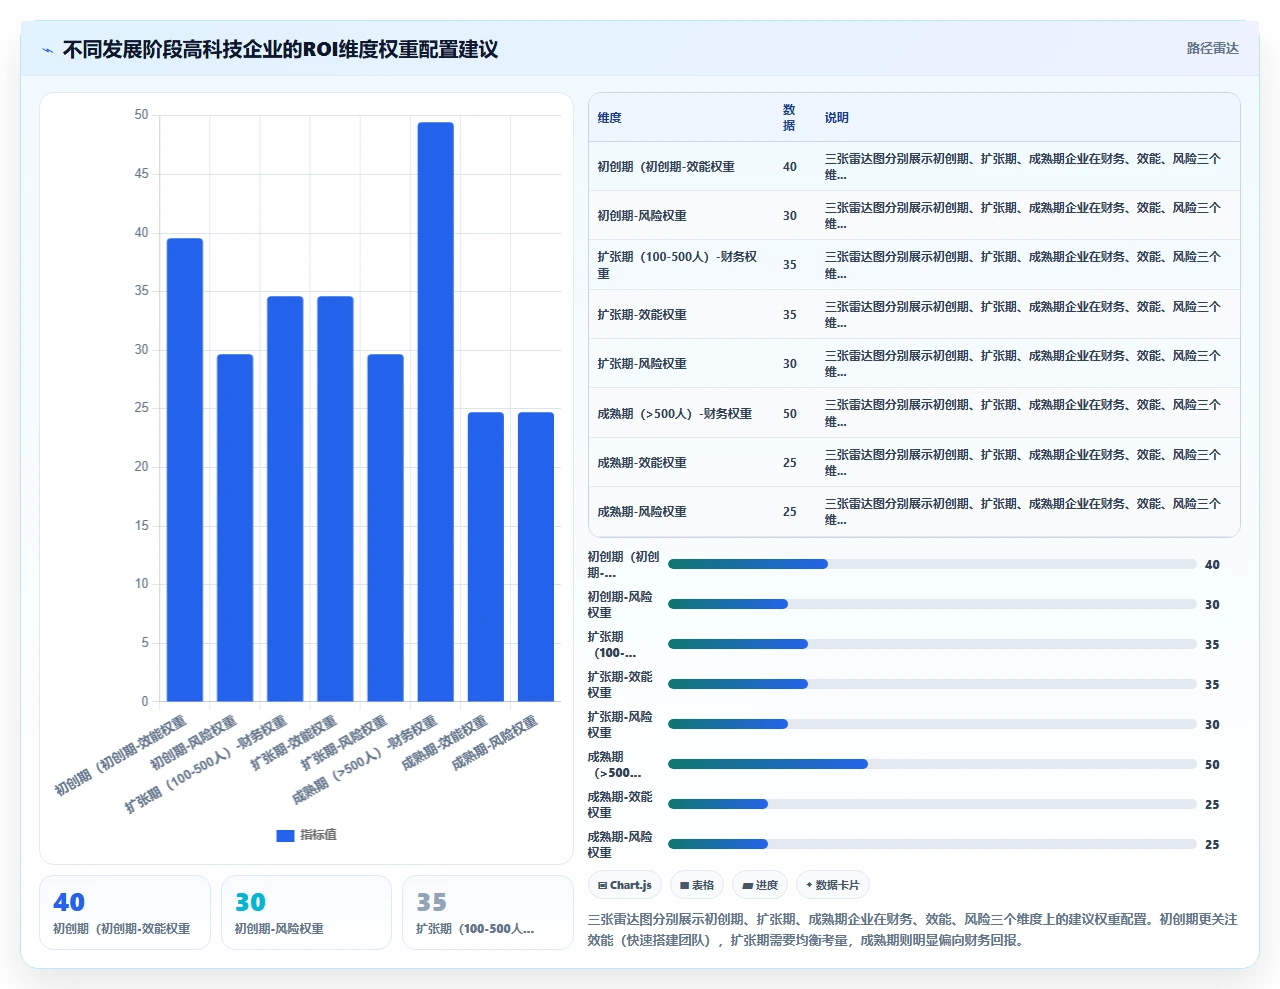Select table row 扩张期-效能权重
The height and width of the screenshot is (989, 1280).
(x=914, y=314)
